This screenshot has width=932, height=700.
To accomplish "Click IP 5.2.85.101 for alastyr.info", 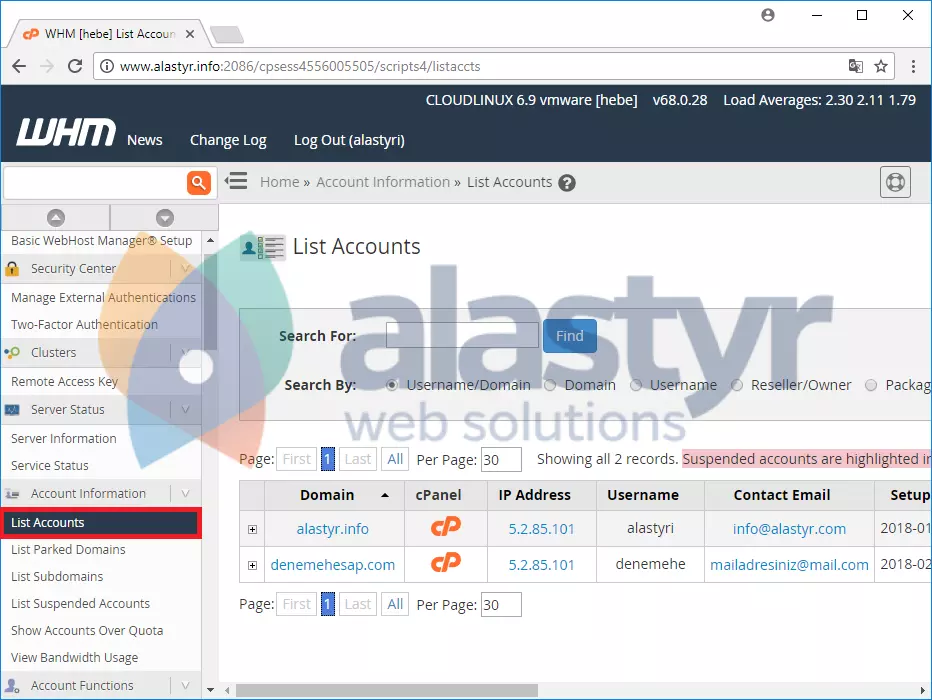I will click(x=541, y=529).
